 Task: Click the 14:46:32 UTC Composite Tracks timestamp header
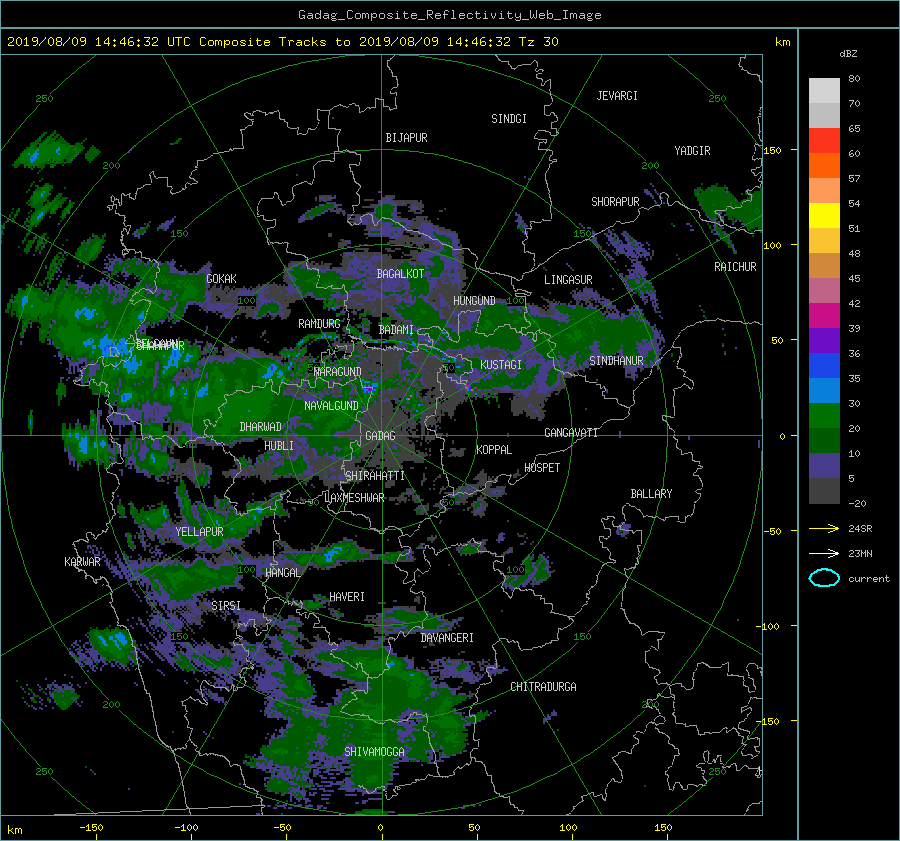coord(282,42)
